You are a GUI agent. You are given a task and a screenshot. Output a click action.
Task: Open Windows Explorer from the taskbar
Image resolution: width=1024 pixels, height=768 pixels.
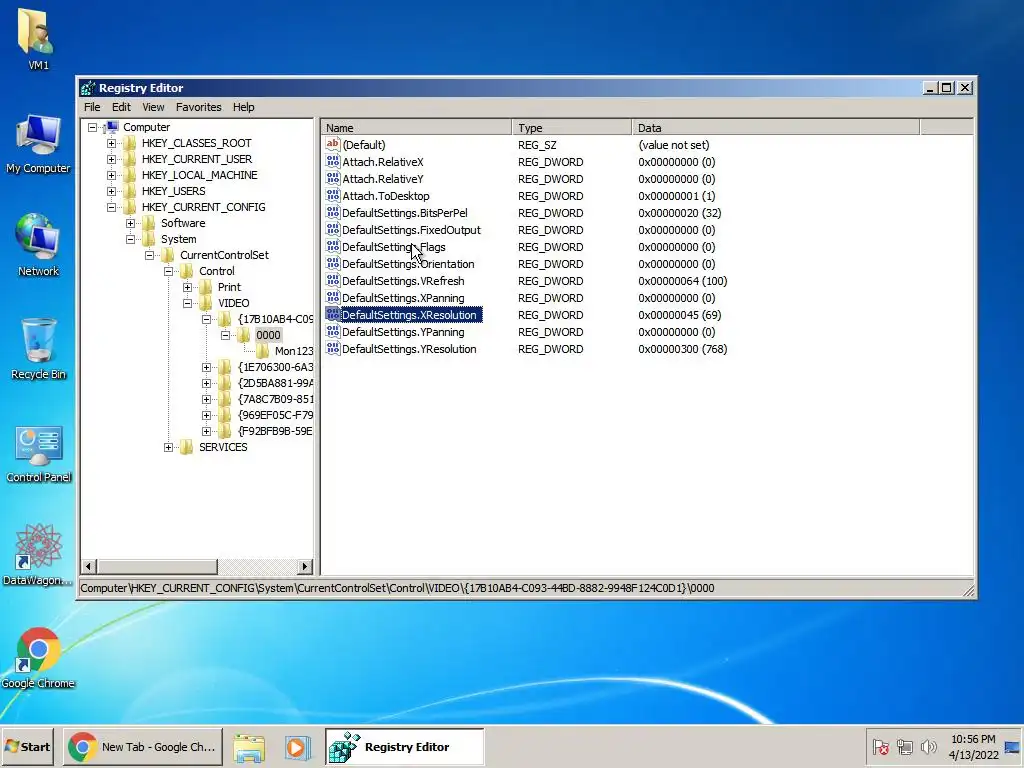[249, 747]
